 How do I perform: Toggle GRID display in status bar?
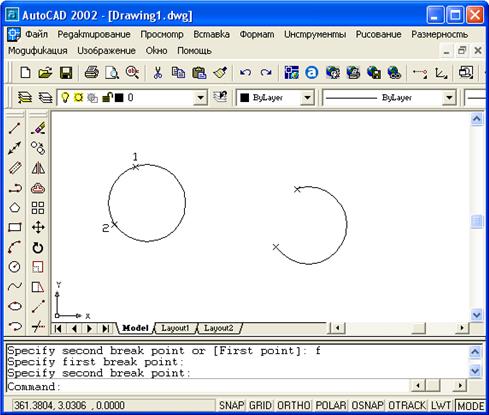(260, 405)
